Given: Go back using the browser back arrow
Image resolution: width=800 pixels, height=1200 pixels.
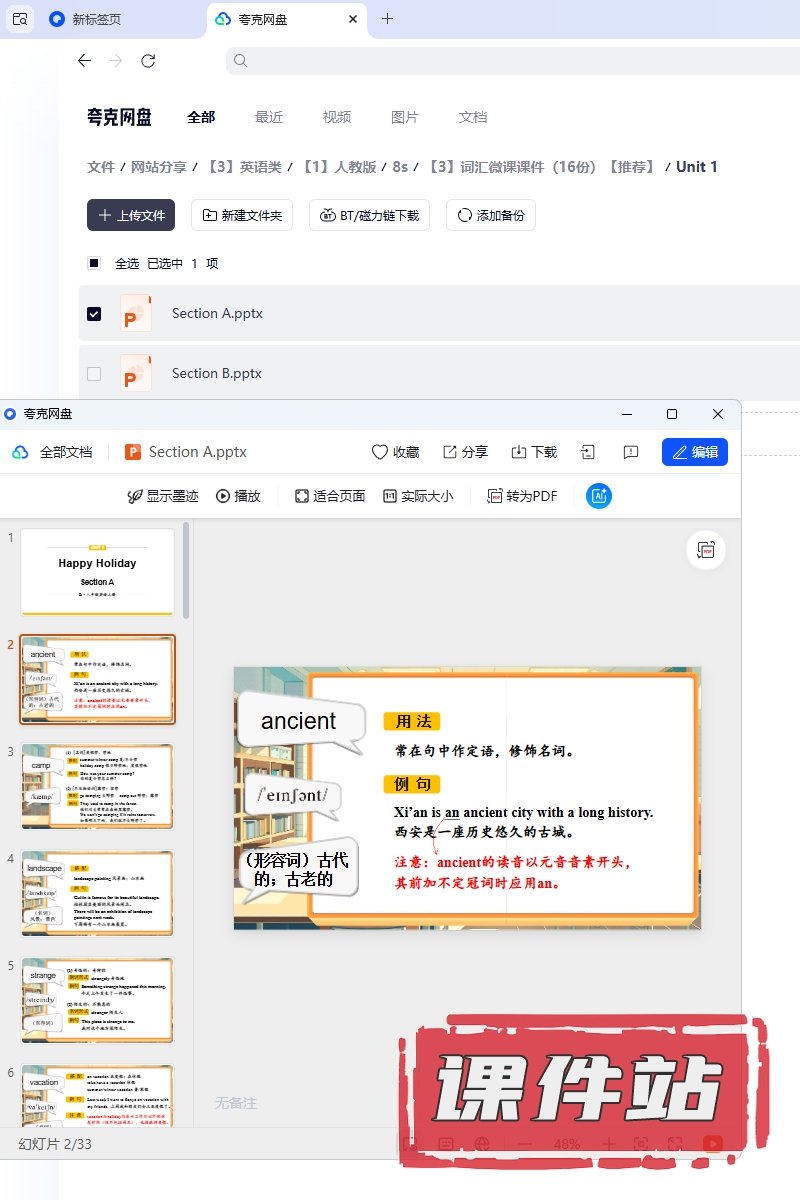Looking at the screenshot, I should 84,61.
